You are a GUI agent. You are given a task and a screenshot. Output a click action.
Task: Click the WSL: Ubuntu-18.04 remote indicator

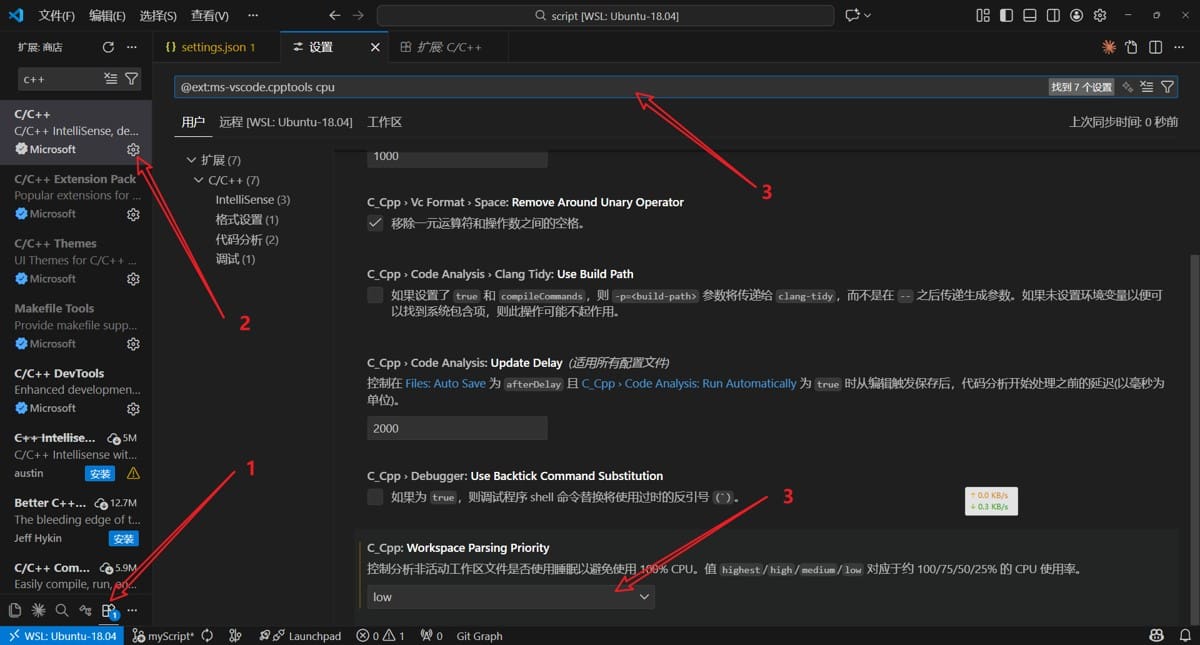62,636
